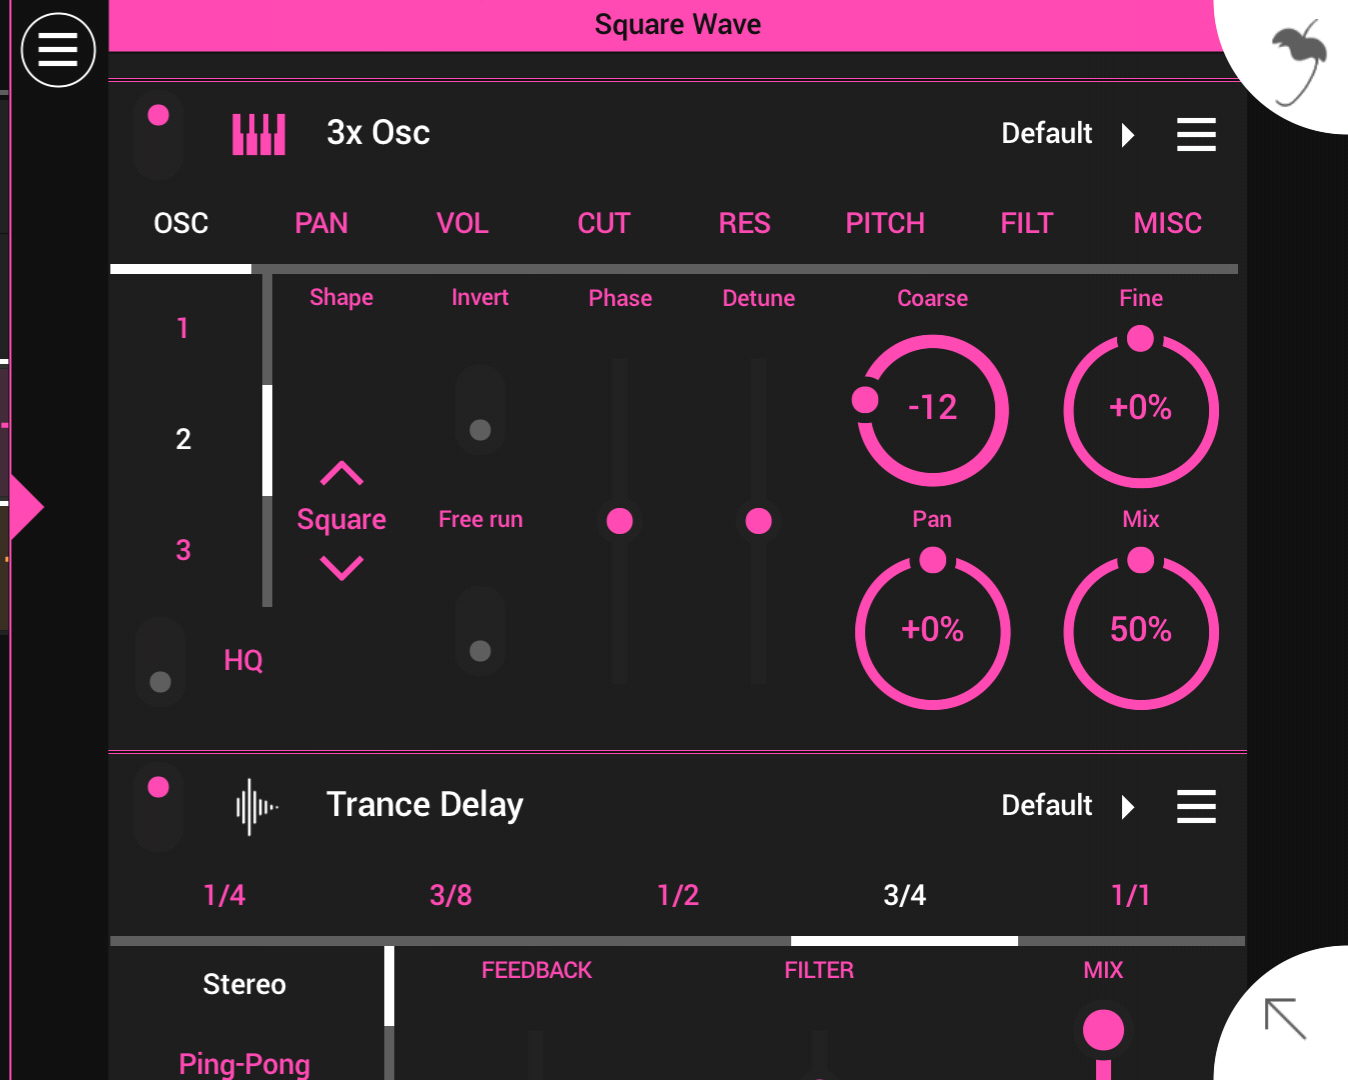Image resolution: width=1348 pixels, height=1080 pixels.
Task: Switch to the MISC tab
Action: click(1167, 223)
